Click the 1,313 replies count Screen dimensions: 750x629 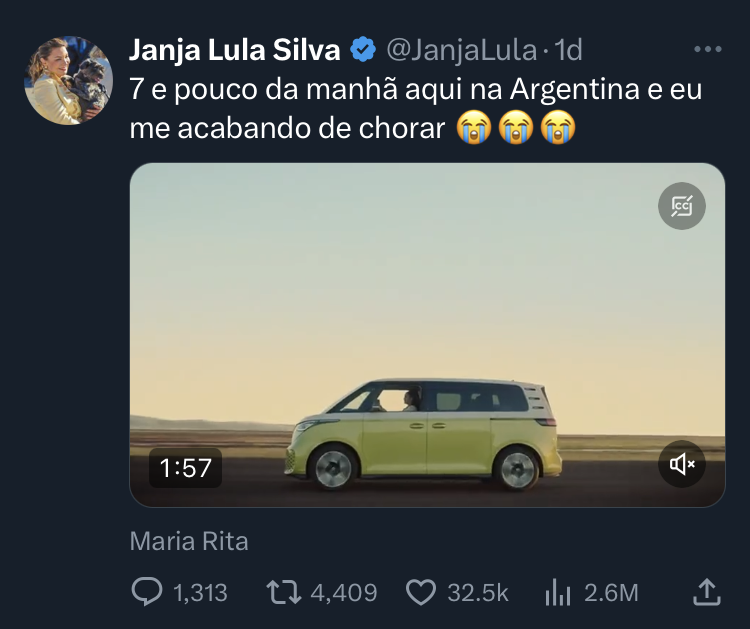[200, 592]
